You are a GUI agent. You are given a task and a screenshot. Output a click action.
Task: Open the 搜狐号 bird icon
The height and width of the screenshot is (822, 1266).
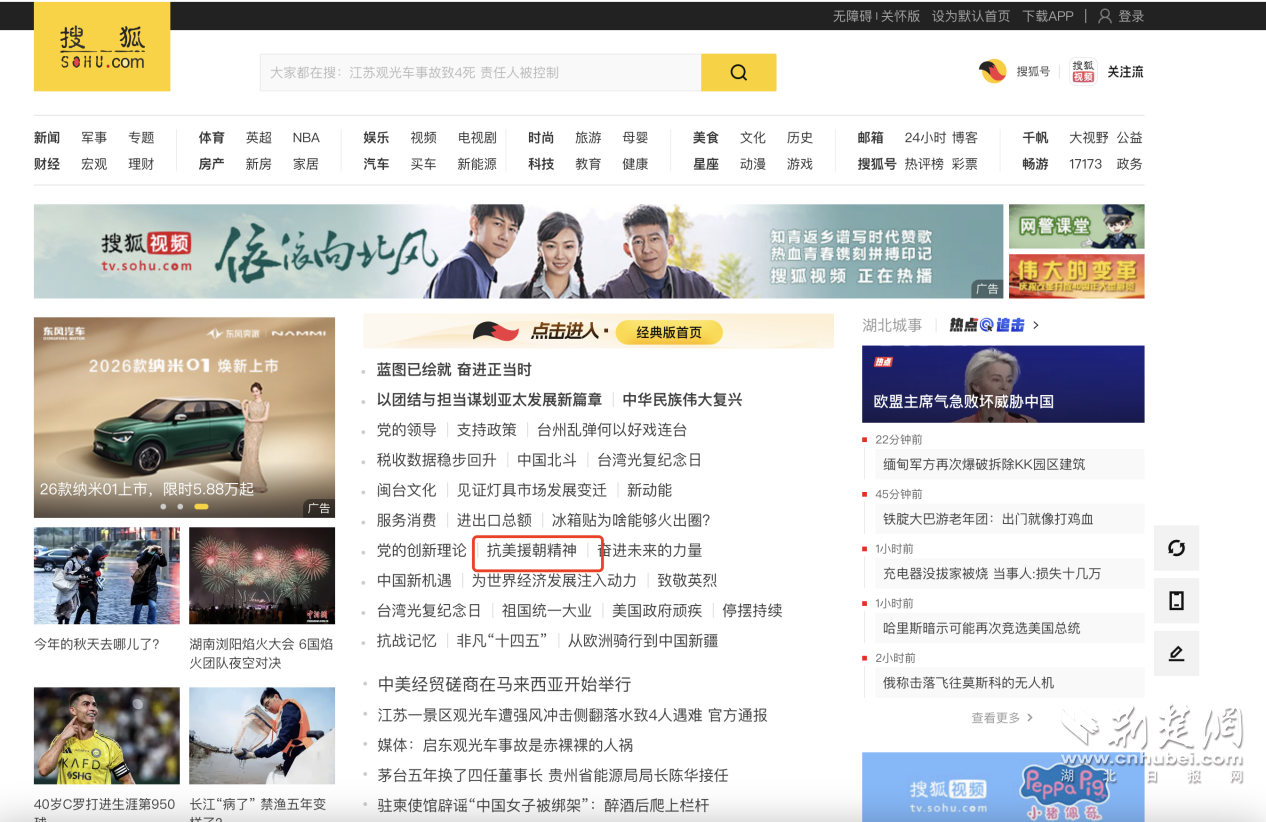click(992, 71)
